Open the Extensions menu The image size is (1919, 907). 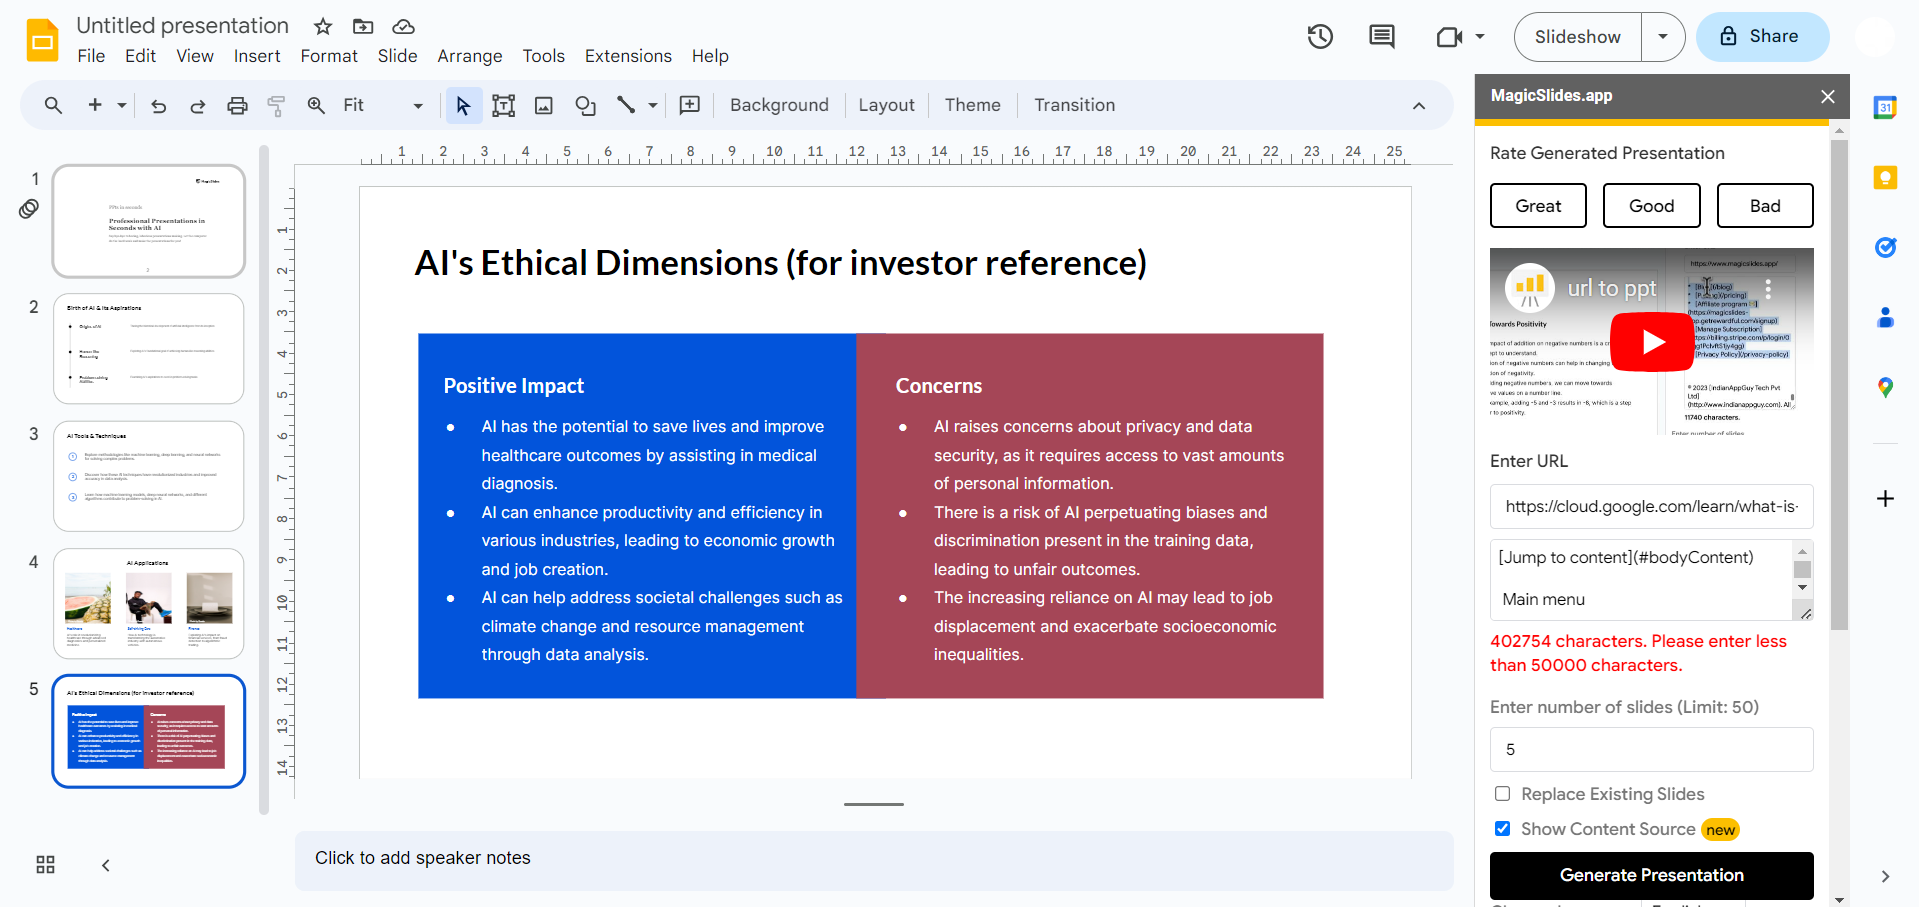[x=627, y=56]
